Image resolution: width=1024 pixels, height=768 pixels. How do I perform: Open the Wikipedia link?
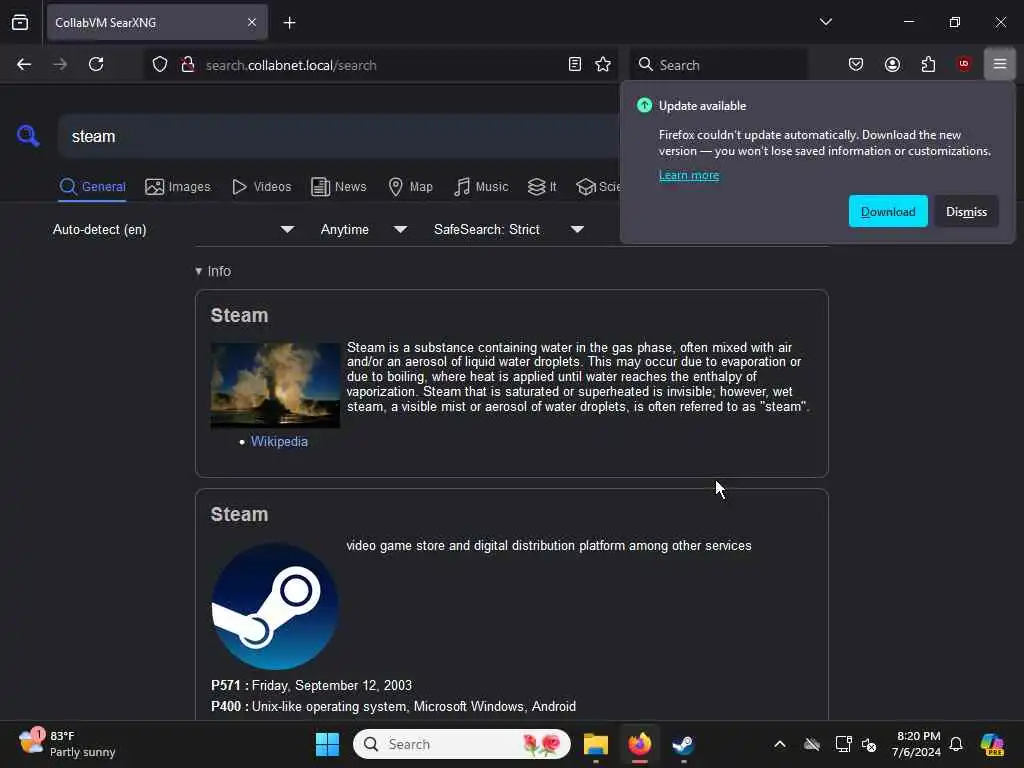pyautogui.click(x=279, y=441)
